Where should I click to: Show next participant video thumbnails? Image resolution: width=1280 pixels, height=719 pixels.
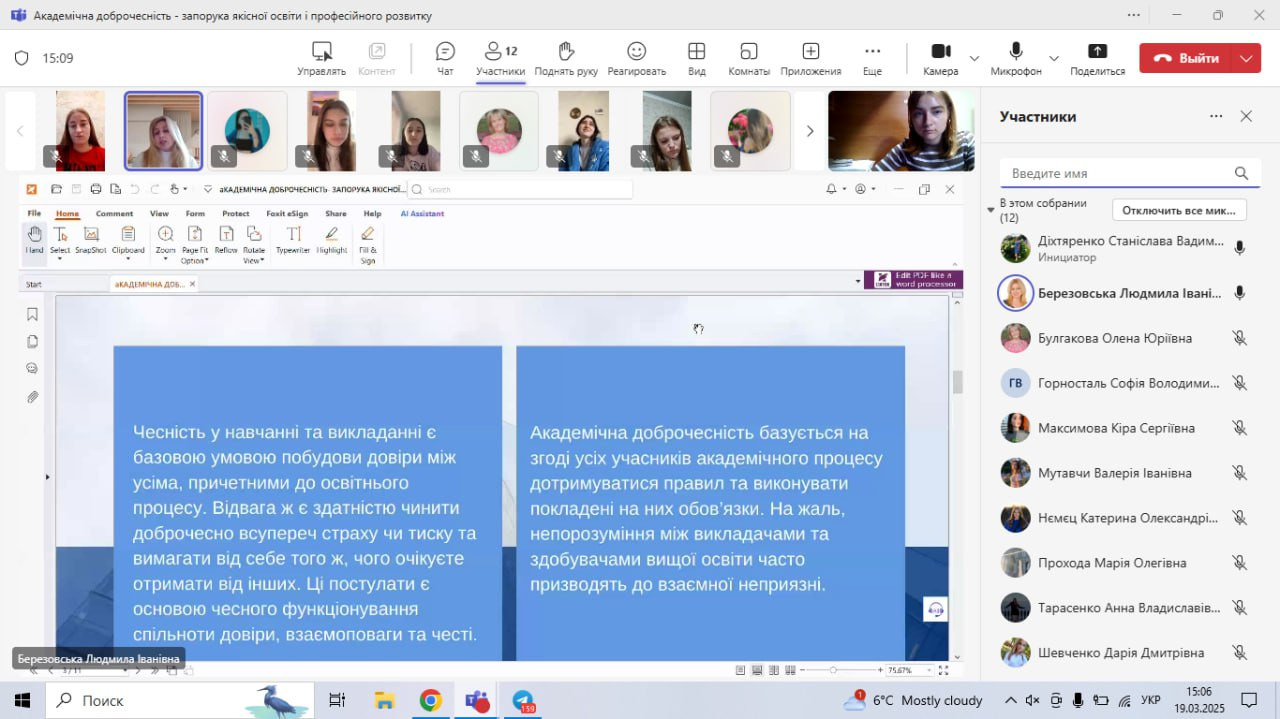pos(810,131)
